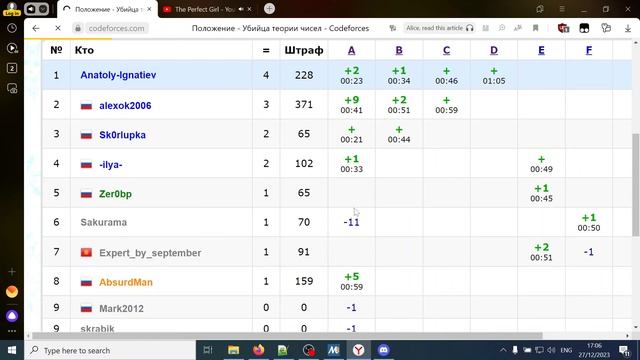Open Windows Task View
Screen dimensions: 640x360
coord(208,350)
